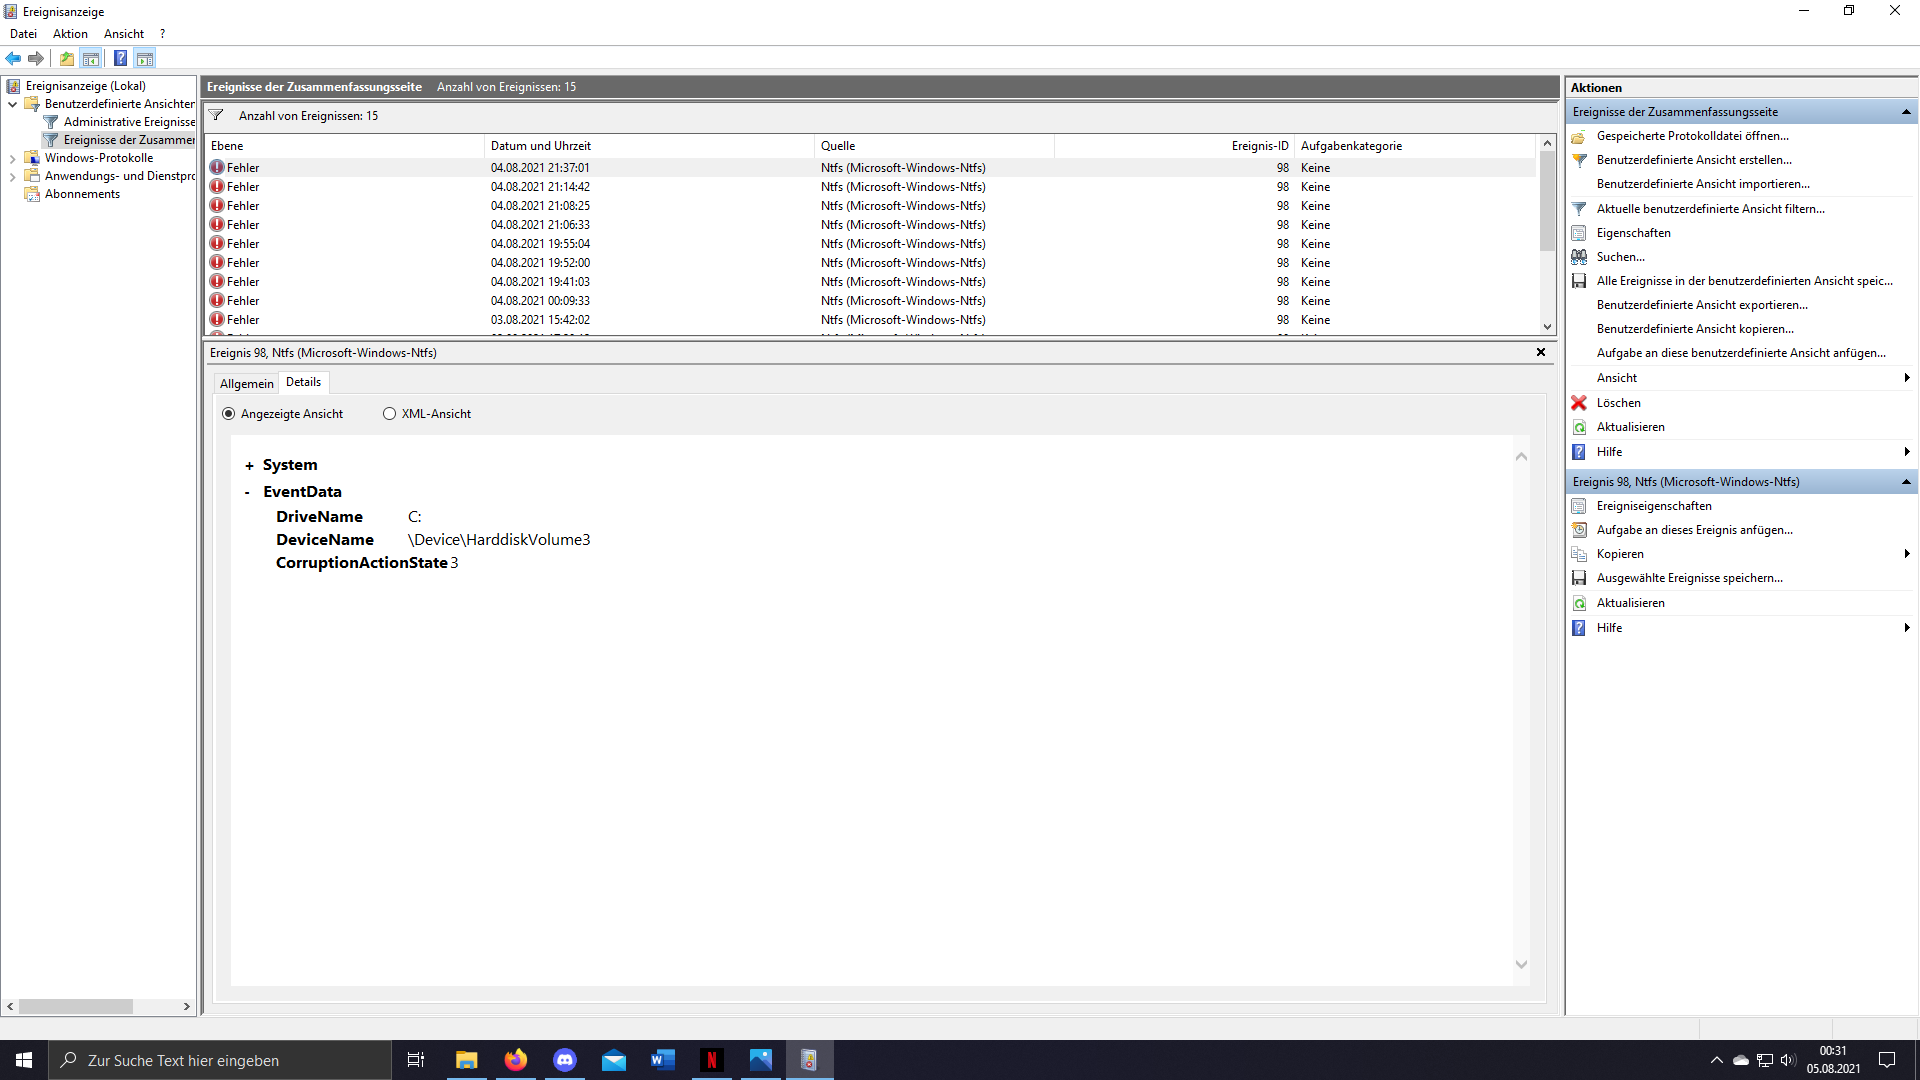Open the Aktion menu

[69, 33]
